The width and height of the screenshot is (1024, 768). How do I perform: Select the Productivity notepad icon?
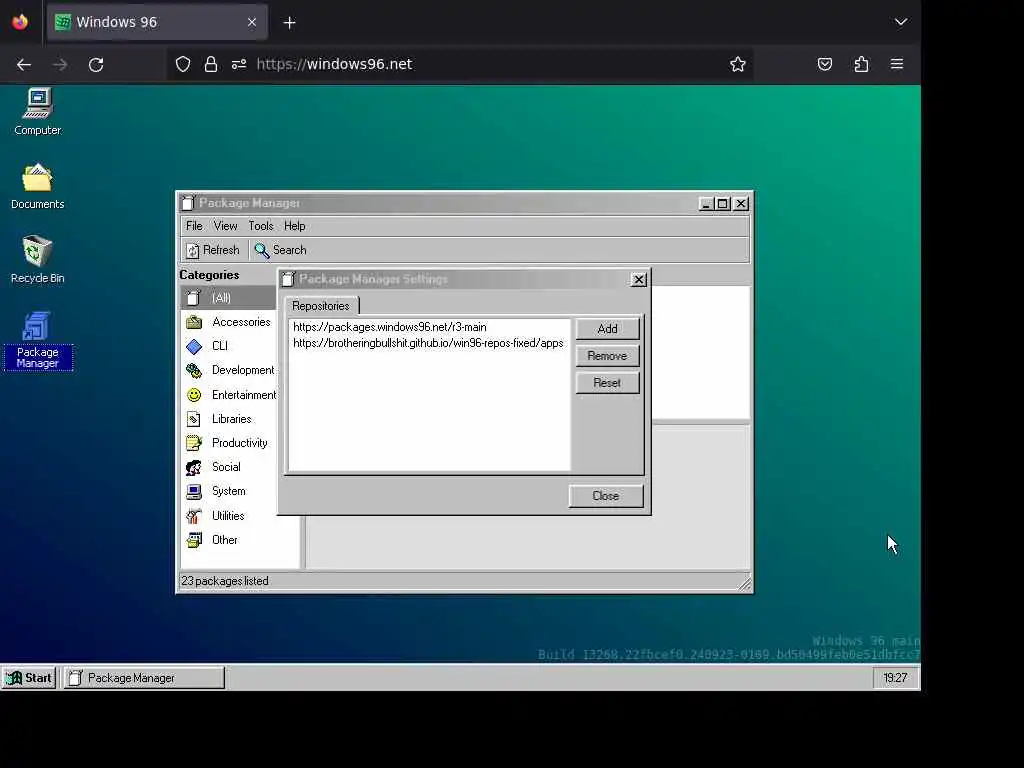tap(194, 443)
